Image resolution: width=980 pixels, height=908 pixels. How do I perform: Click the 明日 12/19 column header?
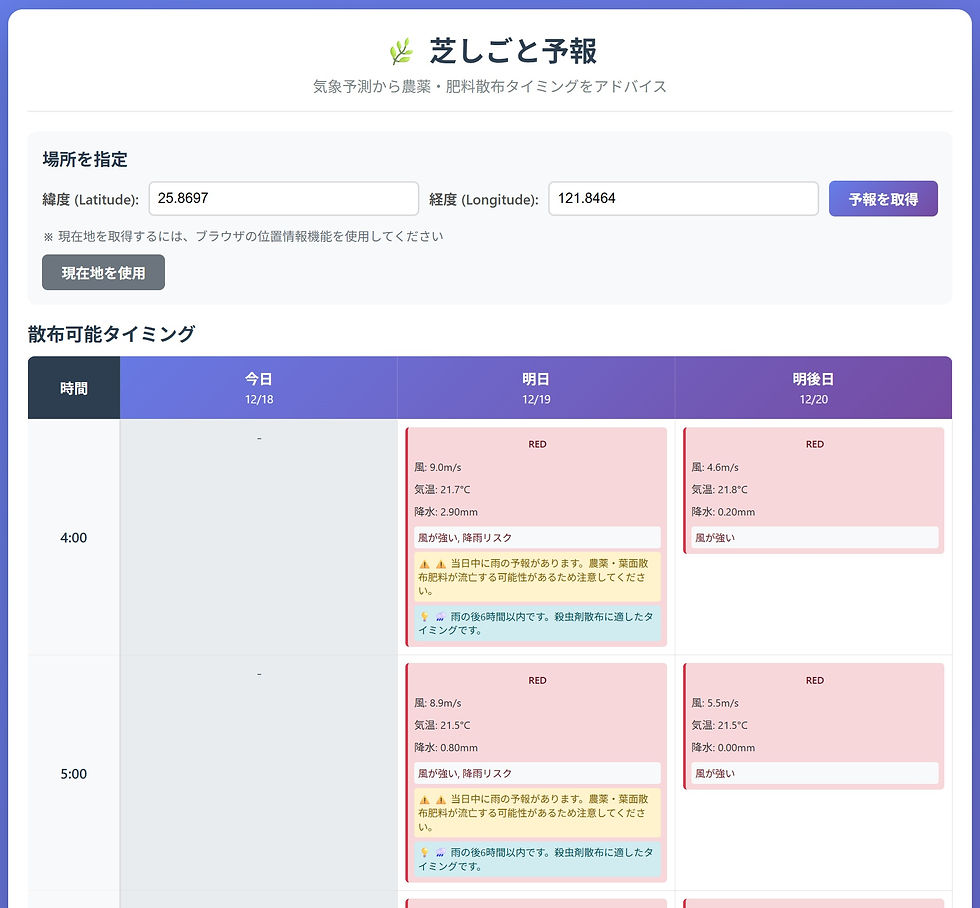536,386
